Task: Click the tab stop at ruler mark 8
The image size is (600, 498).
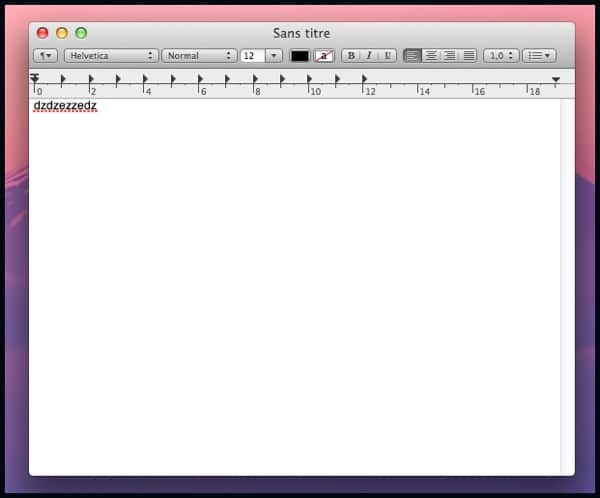Action: (x=255, y=79)
